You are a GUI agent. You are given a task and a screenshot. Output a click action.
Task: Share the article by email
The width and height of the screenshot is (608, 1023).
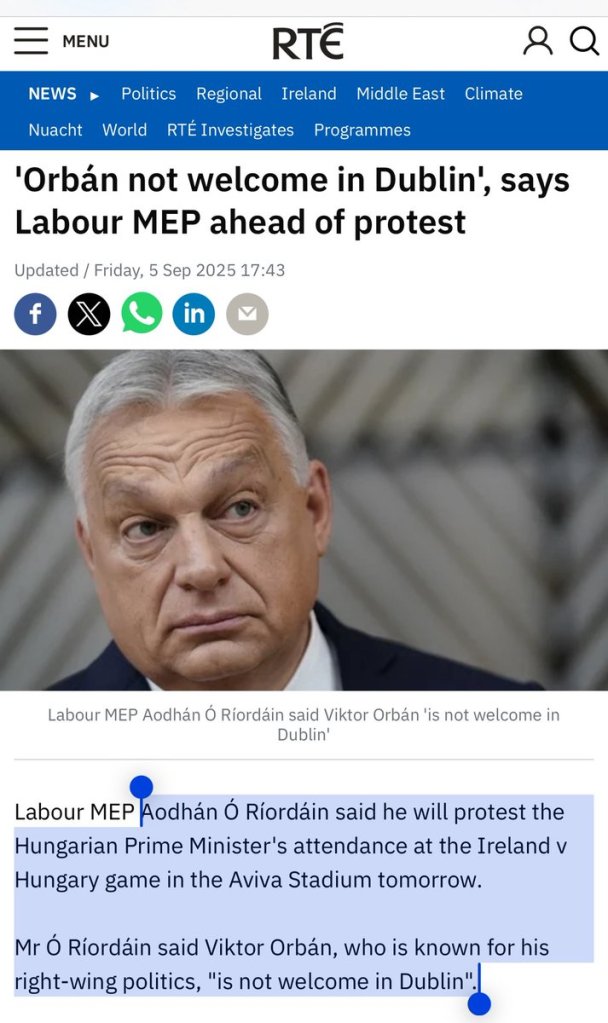coord(247,314)
